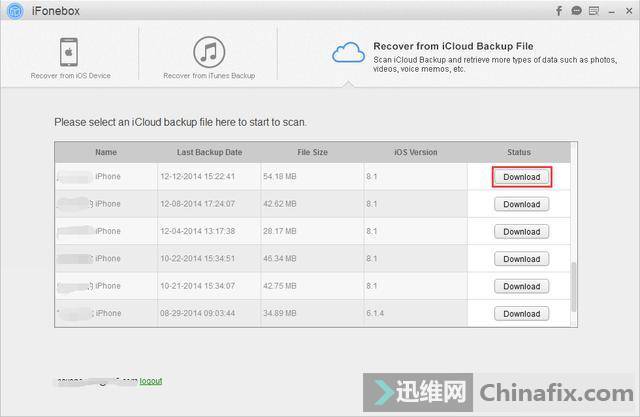
Task: Open the chat feedback bubble icon
Action: 576,11
